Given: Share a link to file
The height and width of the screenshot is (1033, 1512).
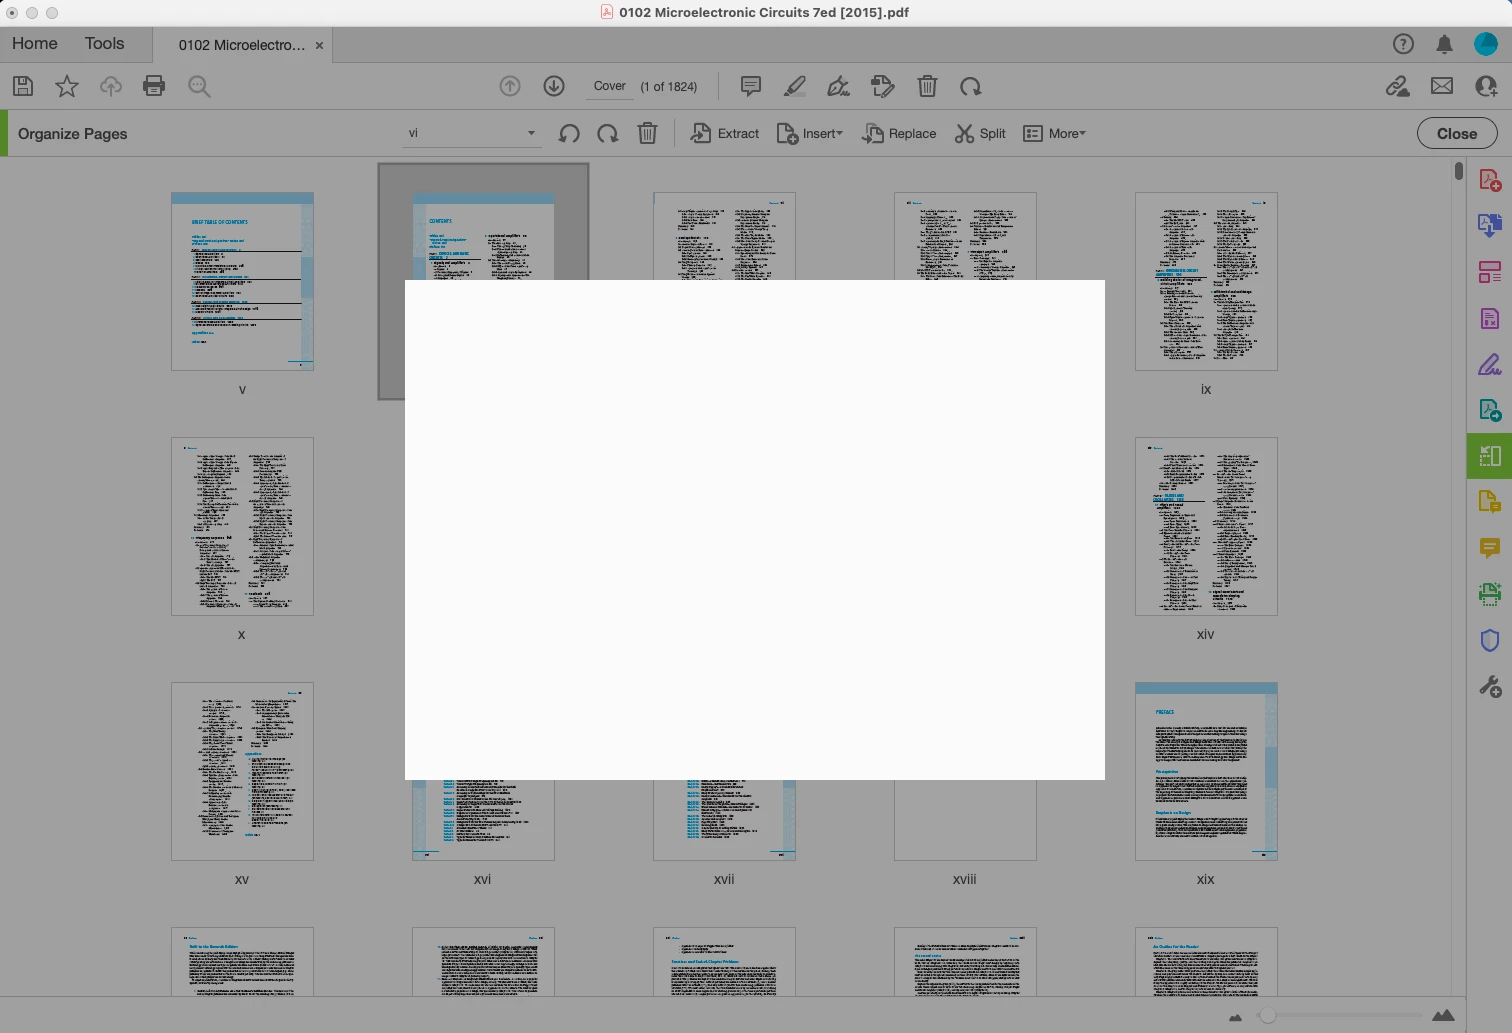Looking at the screenshot, I should (x=1398, y=86).
